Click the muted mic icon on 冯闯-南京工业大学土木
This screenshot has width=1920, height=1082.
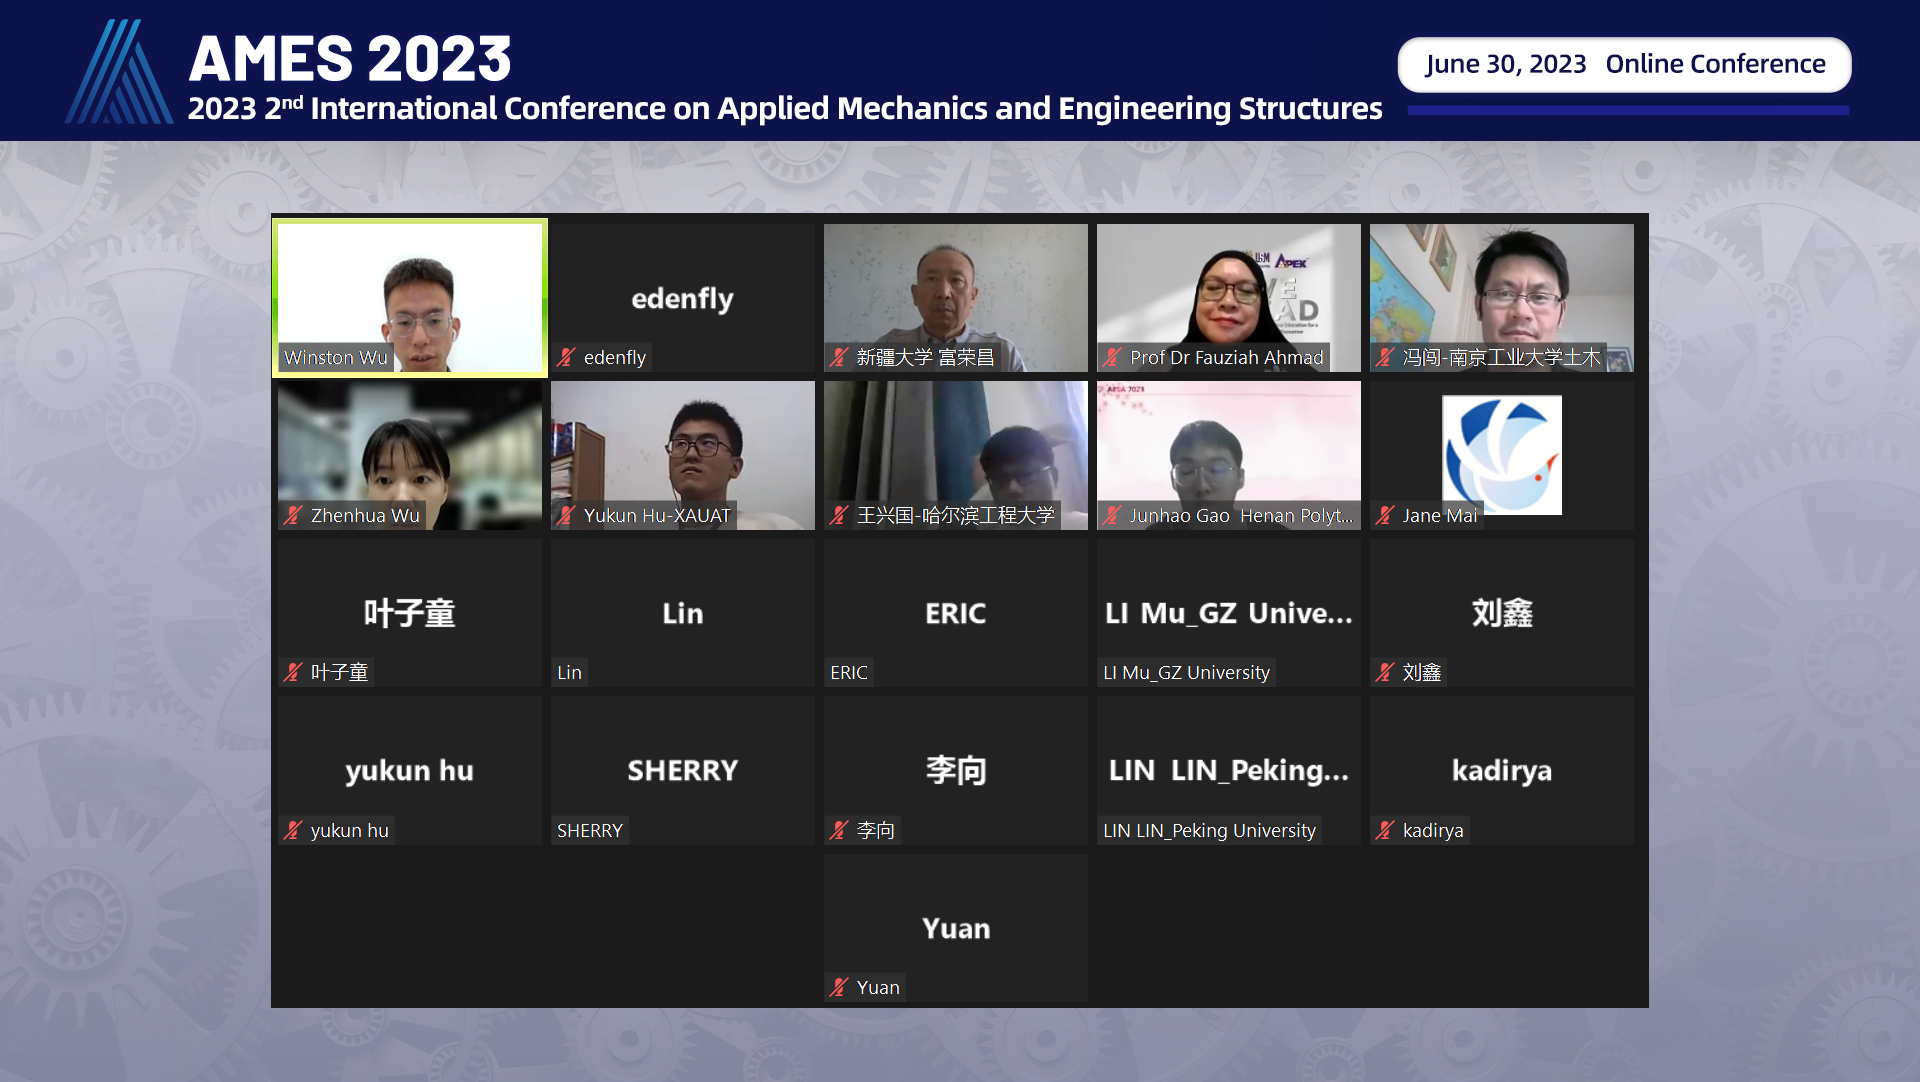(x=1386, y=357)
